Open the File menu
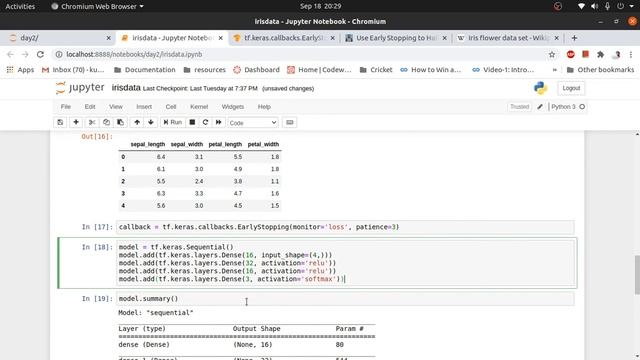The height and width of the screenshot is (360, 640). click(66, 107)
